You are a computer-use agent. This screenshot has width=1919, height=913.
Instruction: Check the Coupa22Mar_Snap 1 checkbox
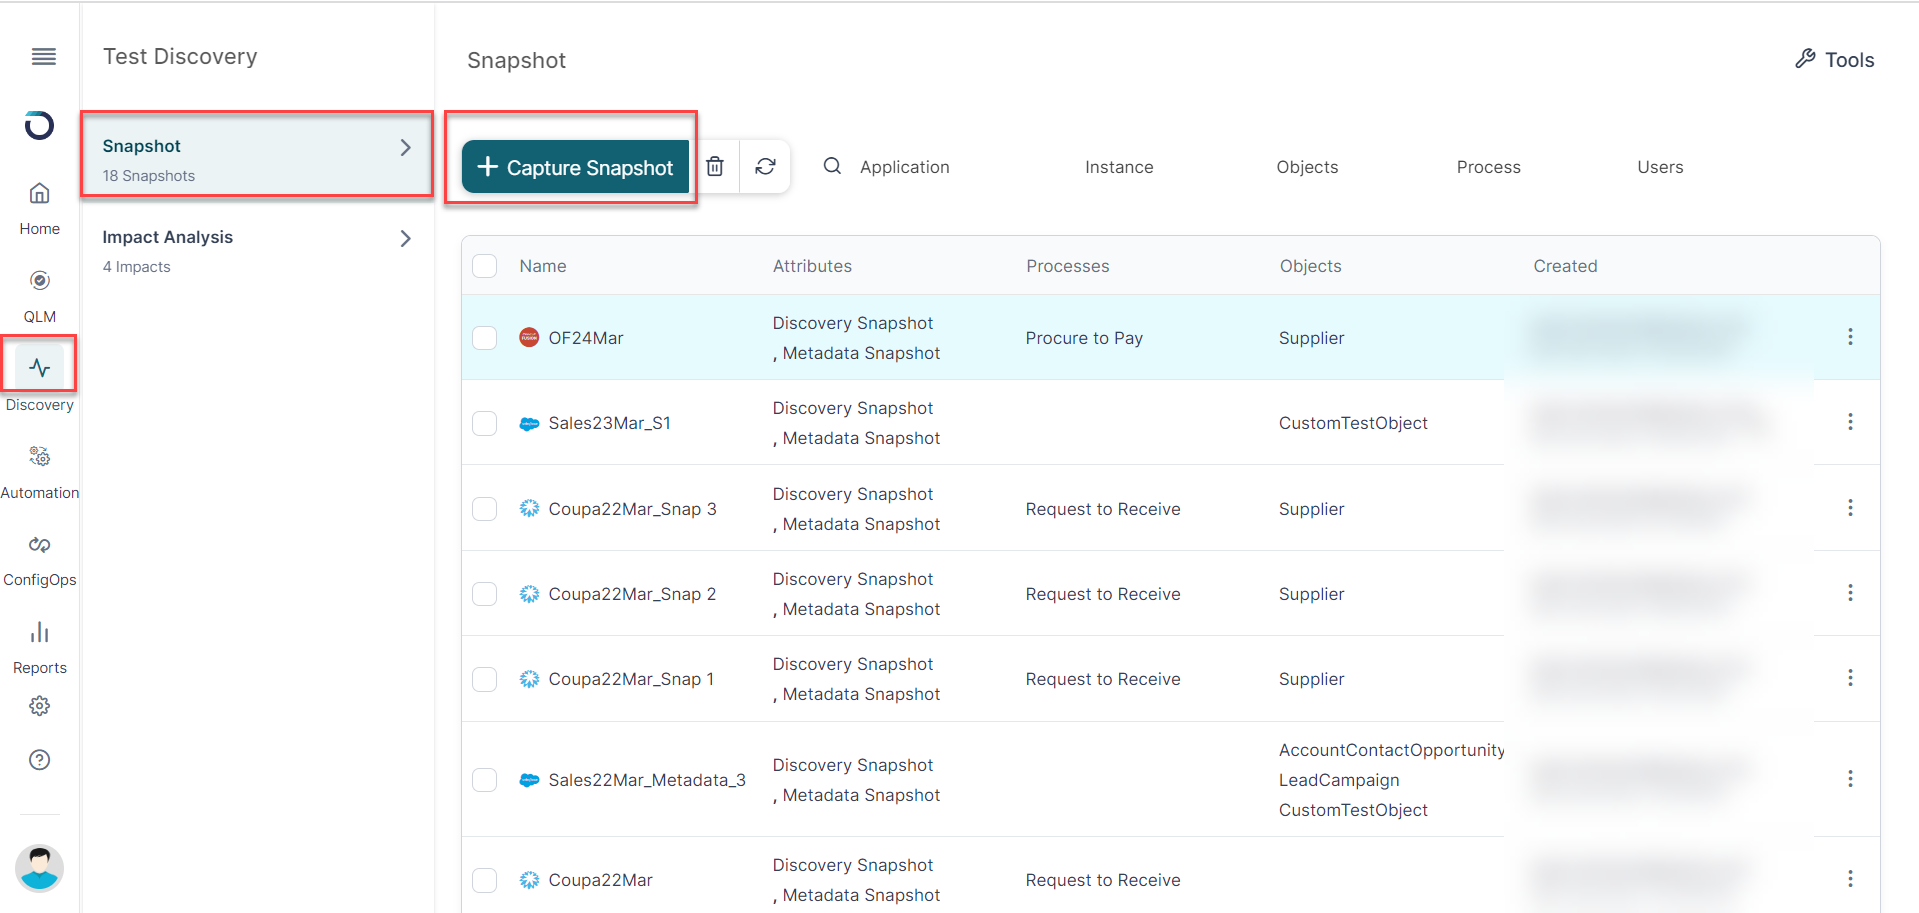(485, 679)
